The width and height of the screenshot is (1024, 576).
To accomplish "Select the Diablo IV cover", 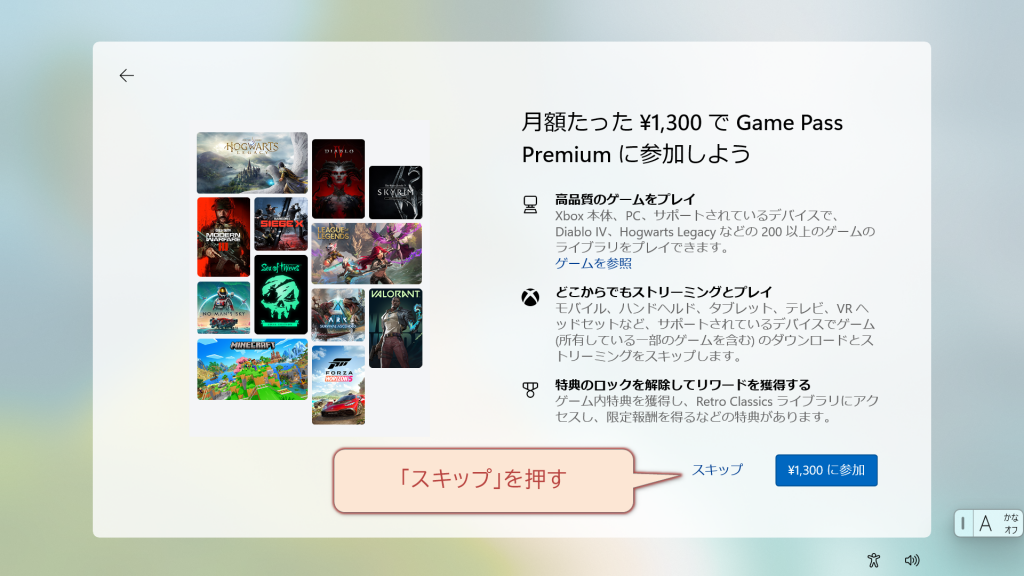I will click(x=338, y=179).
